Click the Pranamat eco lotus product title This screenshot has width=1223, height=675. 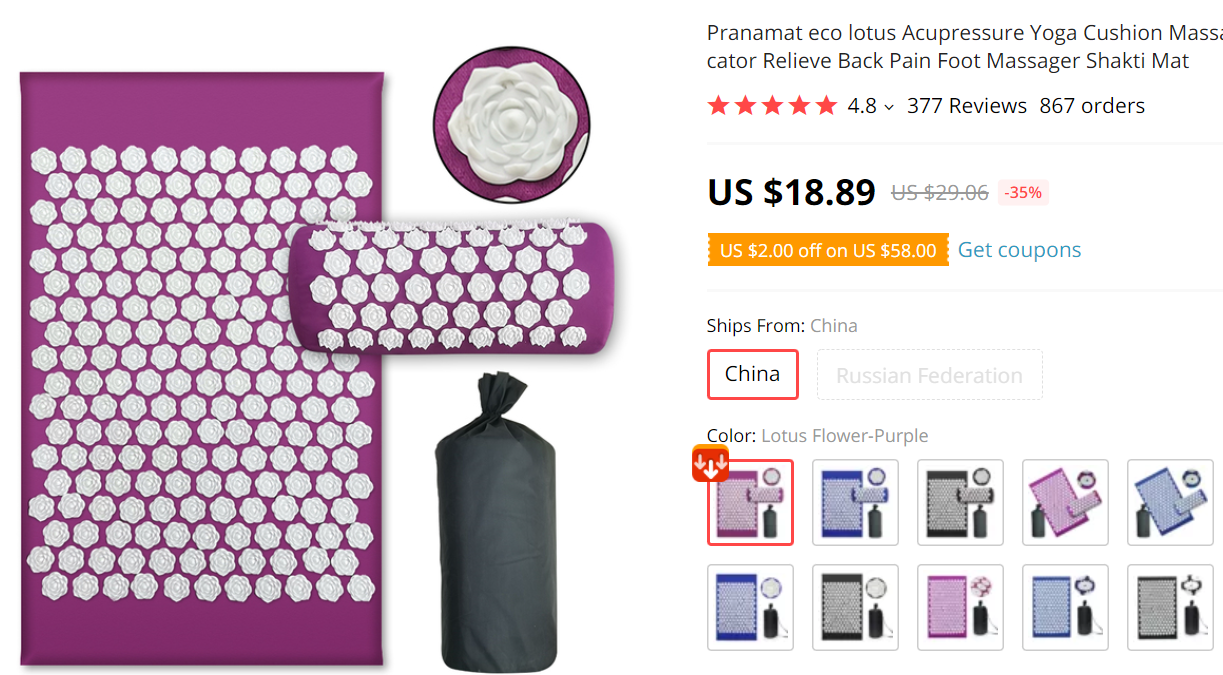click(x=964, y=47)
